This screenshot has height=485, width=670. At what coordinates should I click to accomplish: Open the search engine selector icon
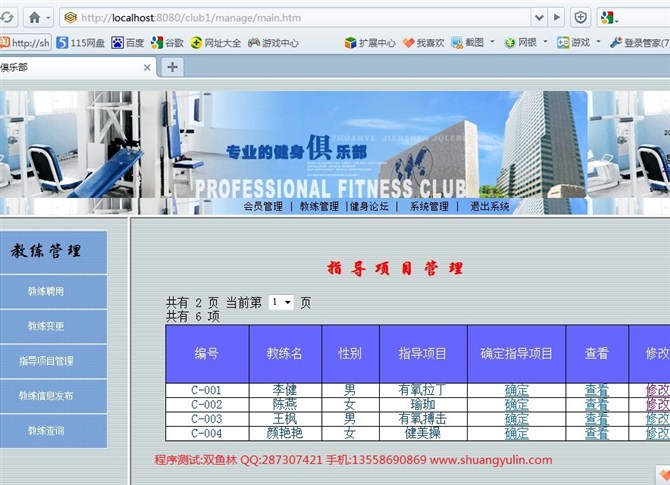pyautogui.click(x=609, y=18)
